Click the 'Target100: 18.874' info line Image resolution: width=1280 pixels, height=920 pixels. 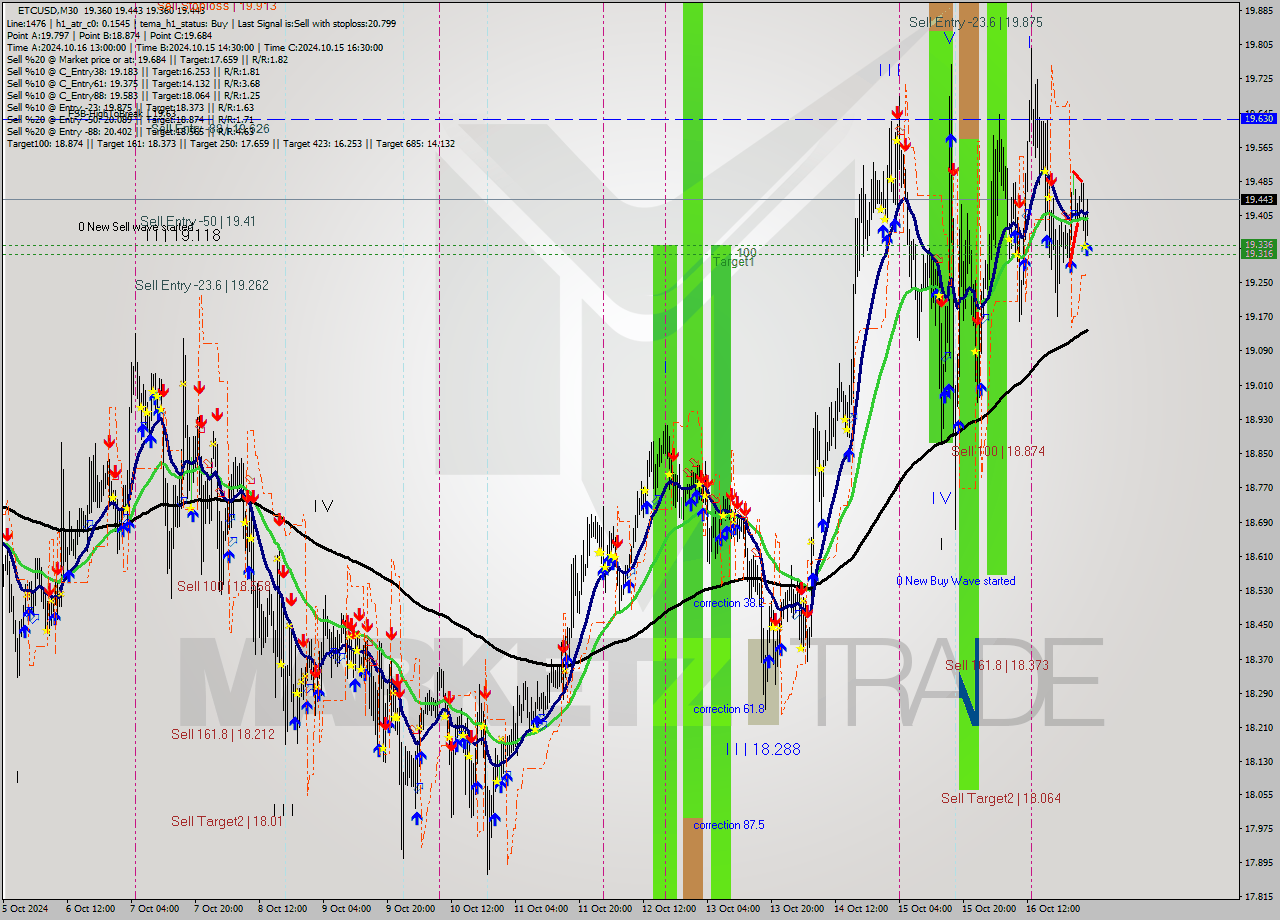[x=231, y=143]
